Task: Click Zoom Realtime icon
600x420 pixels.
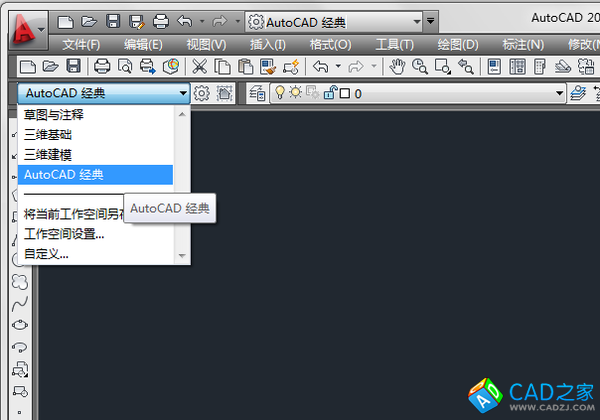Action: (420, 67)
